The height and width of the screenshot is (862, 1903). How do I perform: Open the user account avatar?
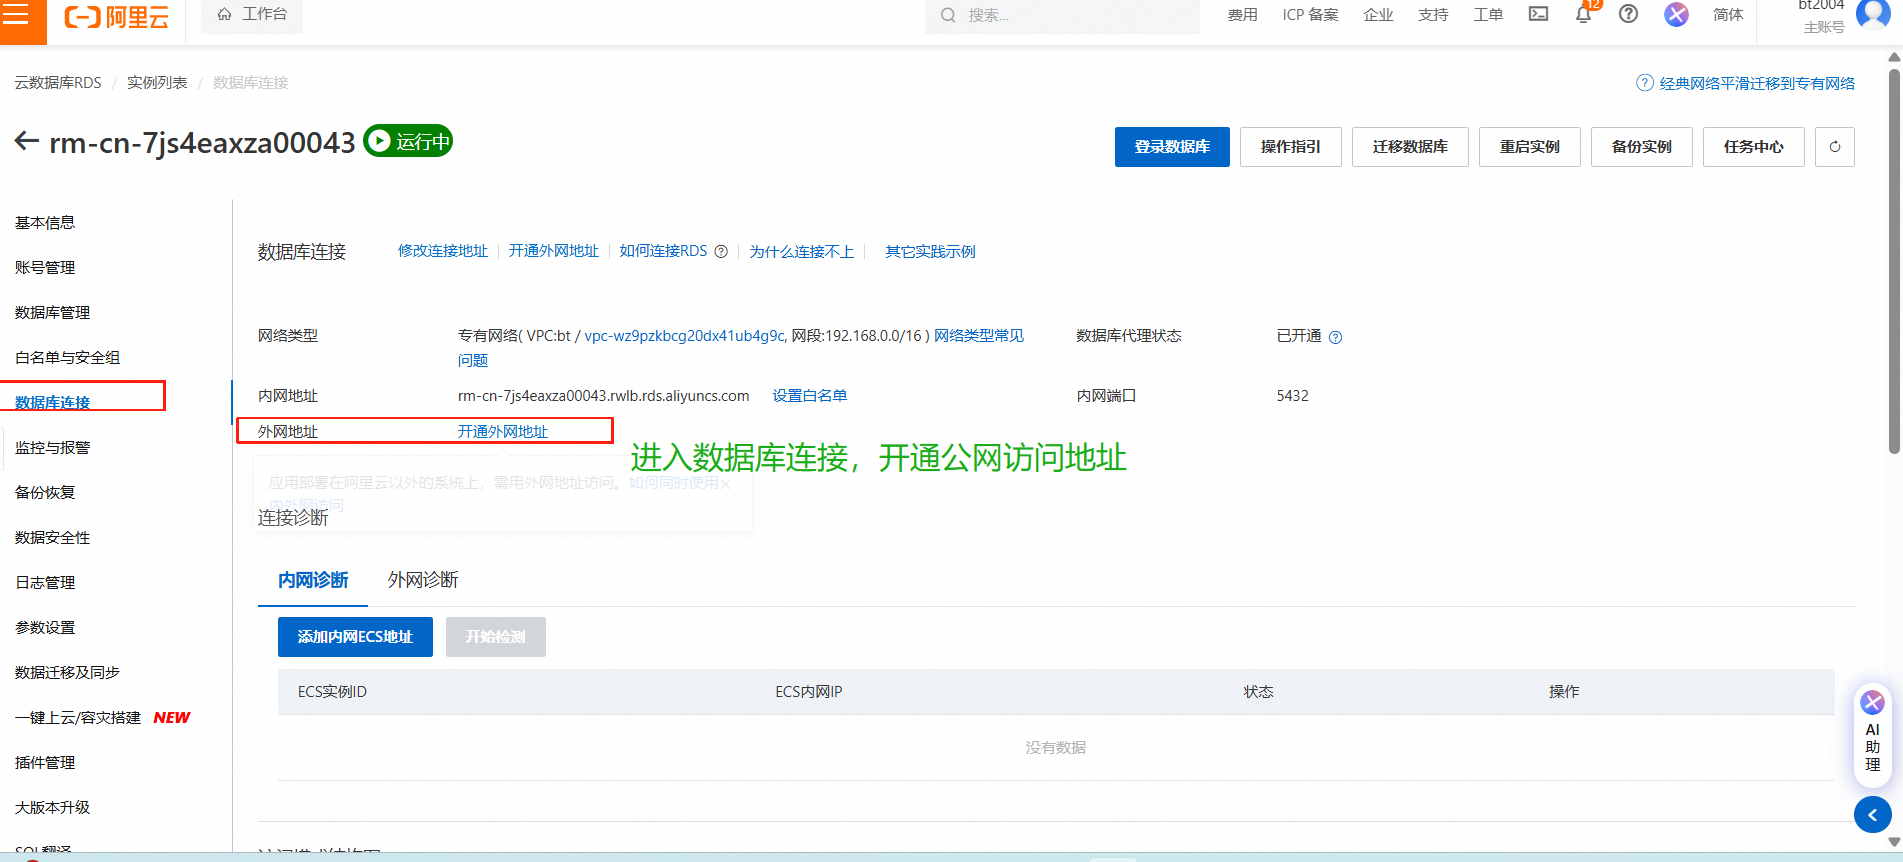pos(1872,14)
